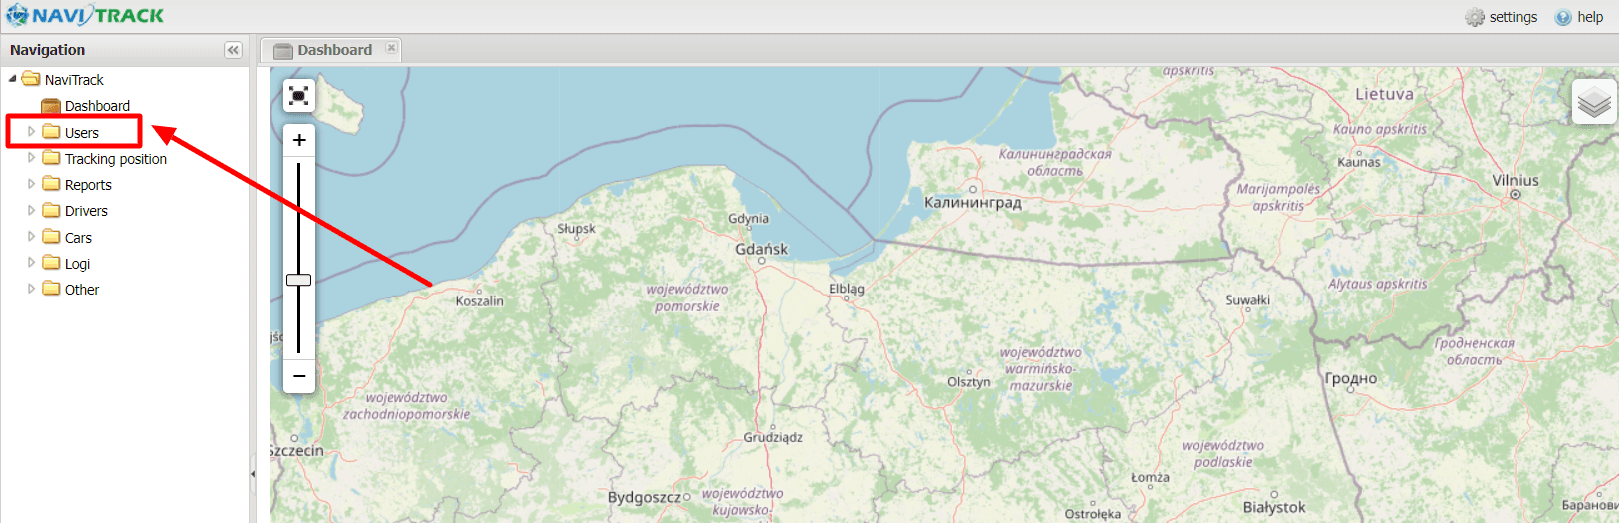Viewport: 1619px width, 523px height.
Task: Click the help question mark icon
Action: [1563, 17]
